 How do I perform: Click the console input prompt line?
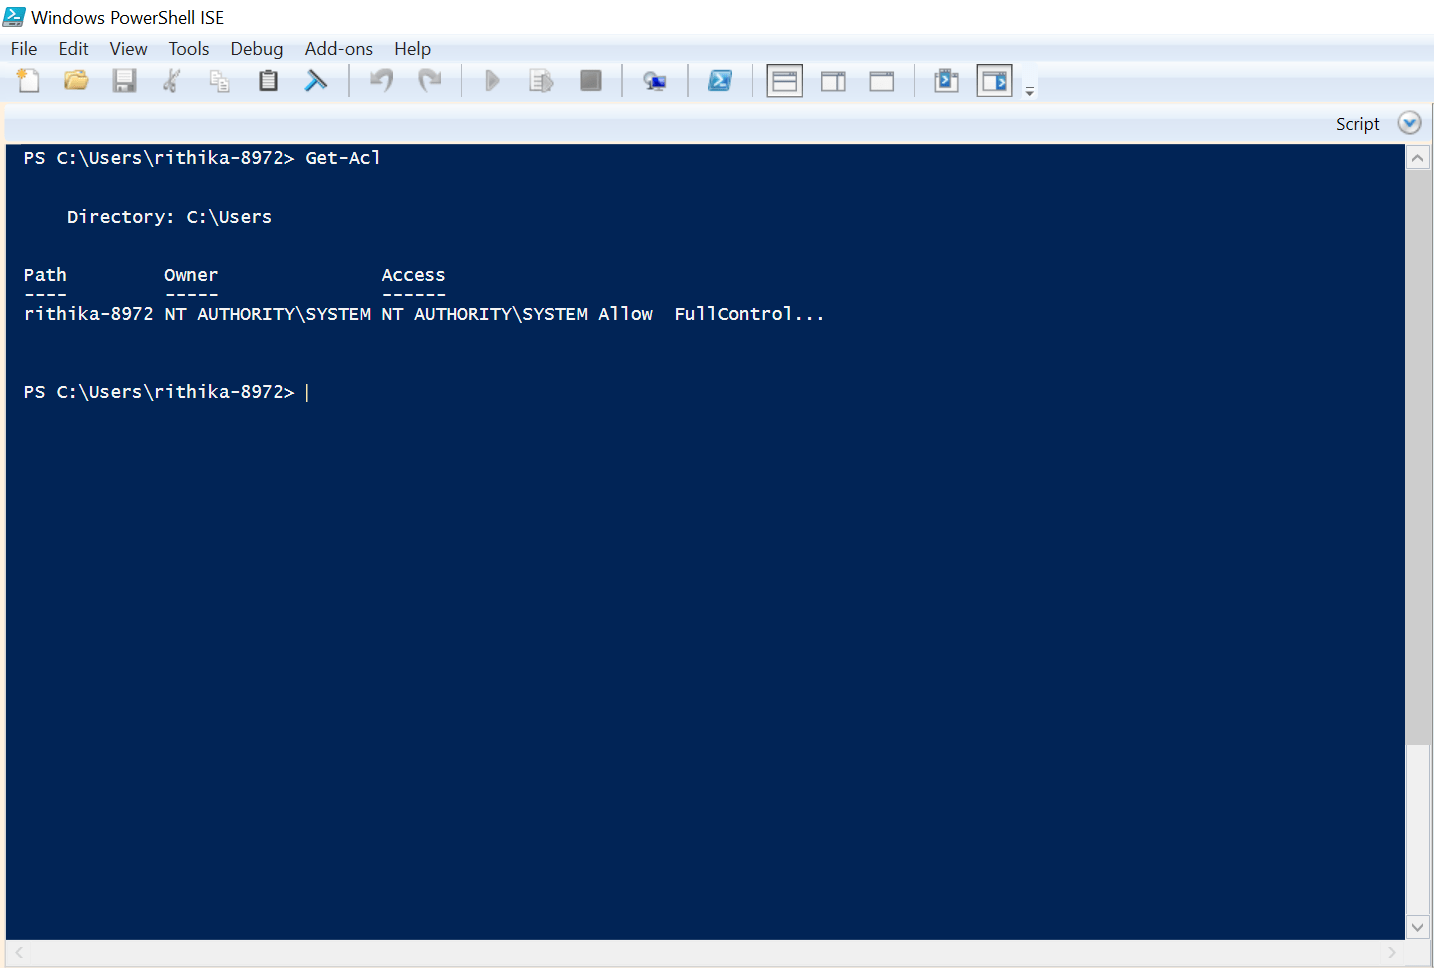[x=310, y=391]
